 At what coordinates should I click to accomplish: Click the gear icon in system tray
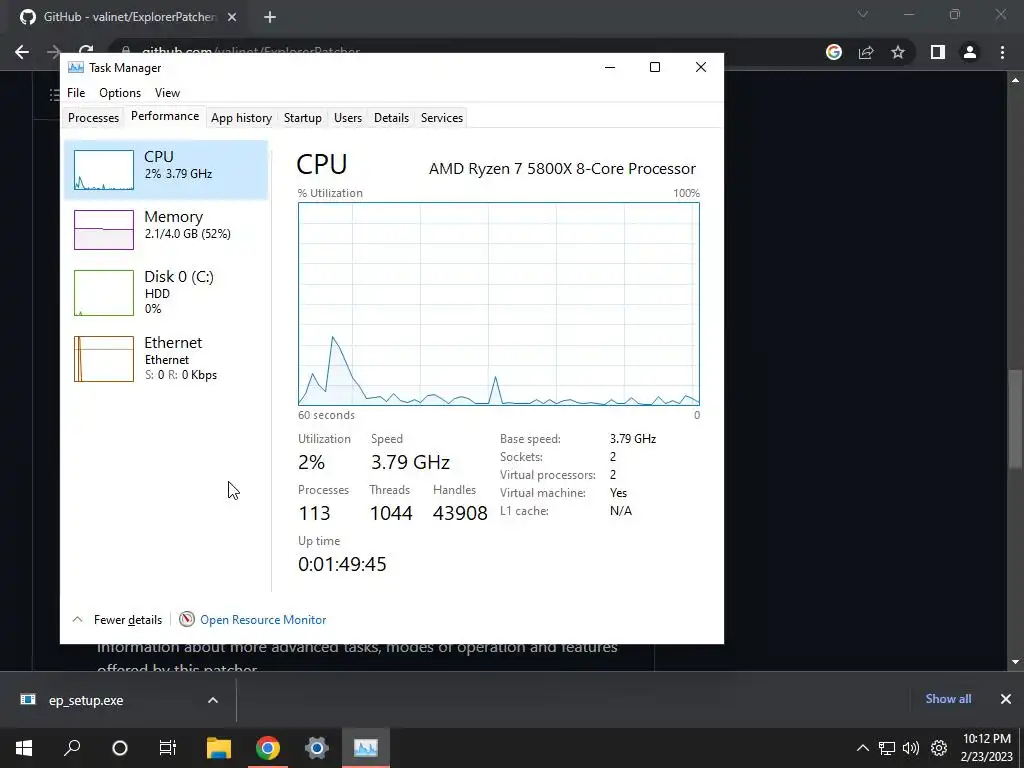(938, 748)
